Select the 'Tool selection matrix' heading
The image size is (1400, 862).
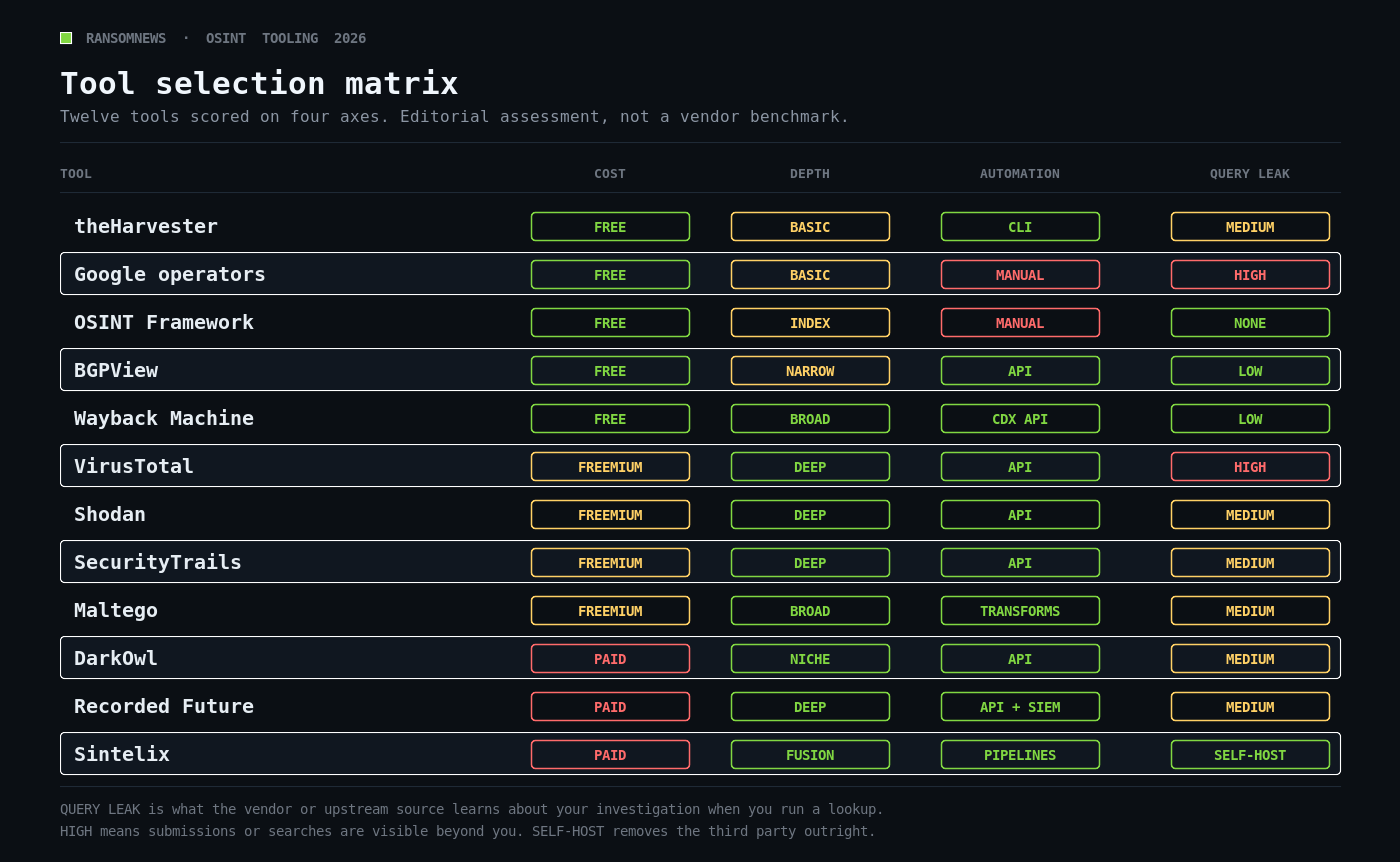pos(259,83)
